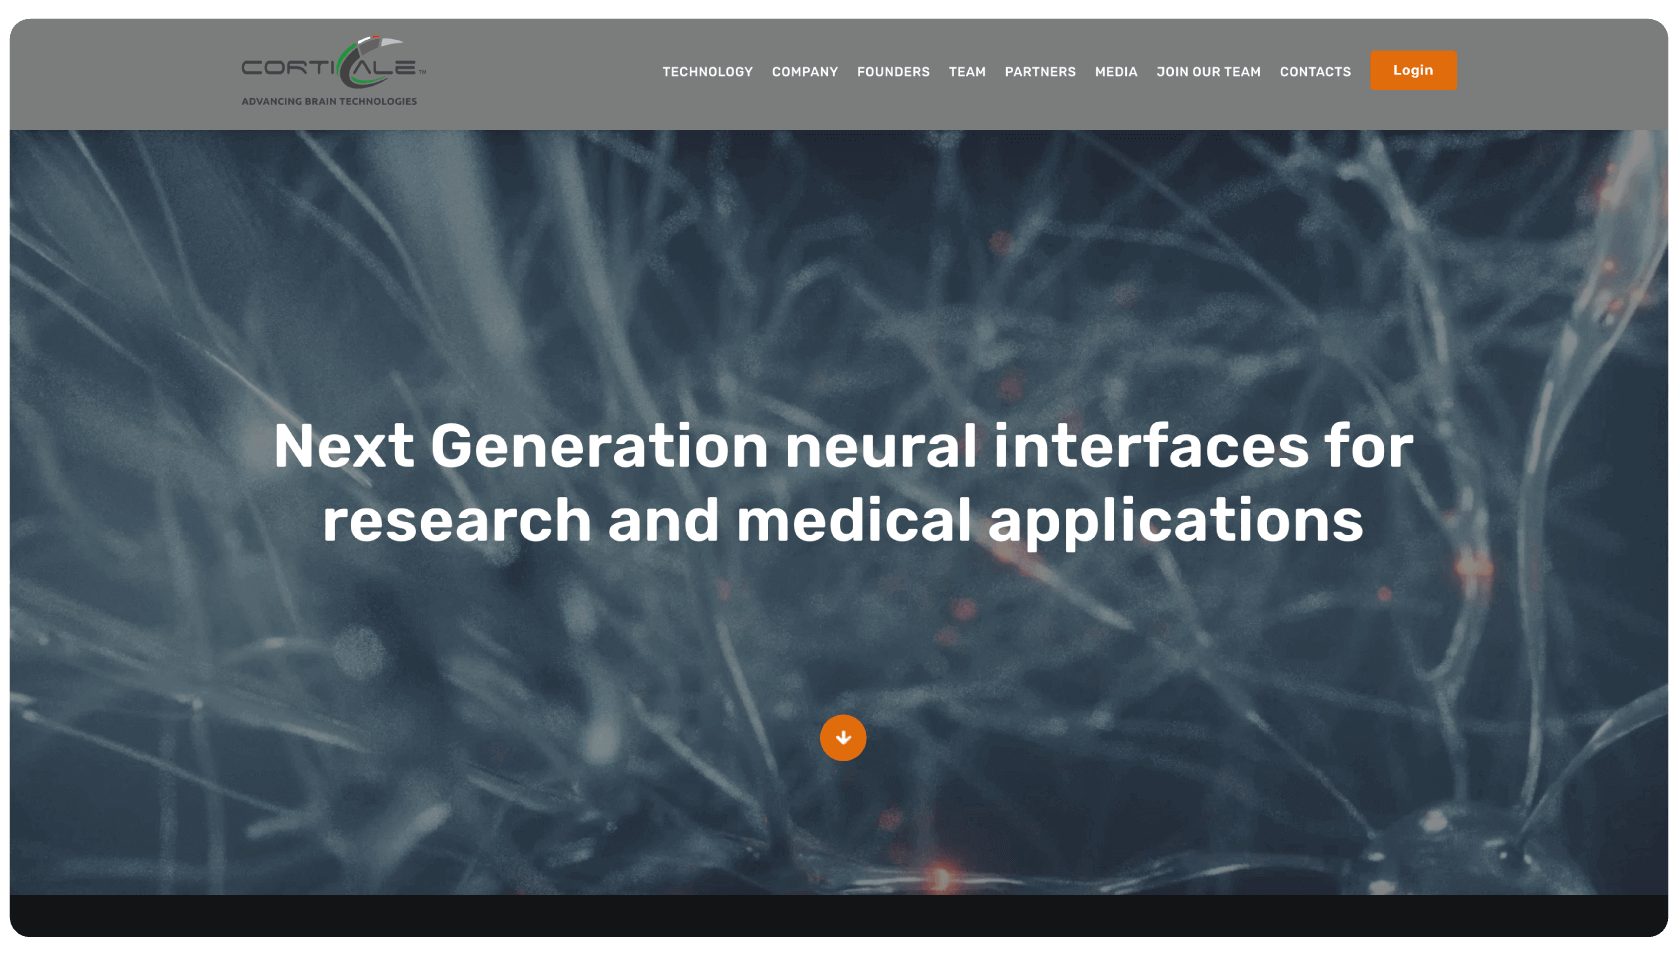Image resolution: width=1680 pixels, height=960 pixels.
Task: Go to the Company section
Action: click(x=805, y=72)
